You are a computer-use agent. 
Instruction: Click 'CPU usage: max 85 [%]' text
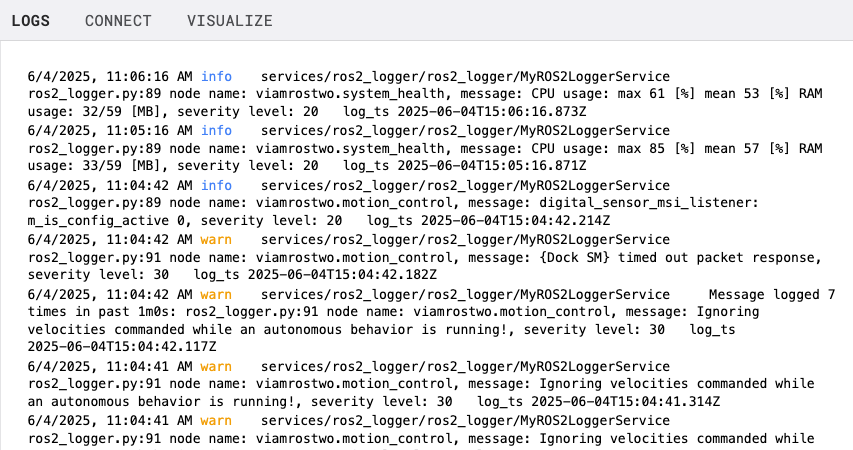click(x=613, y=149)
